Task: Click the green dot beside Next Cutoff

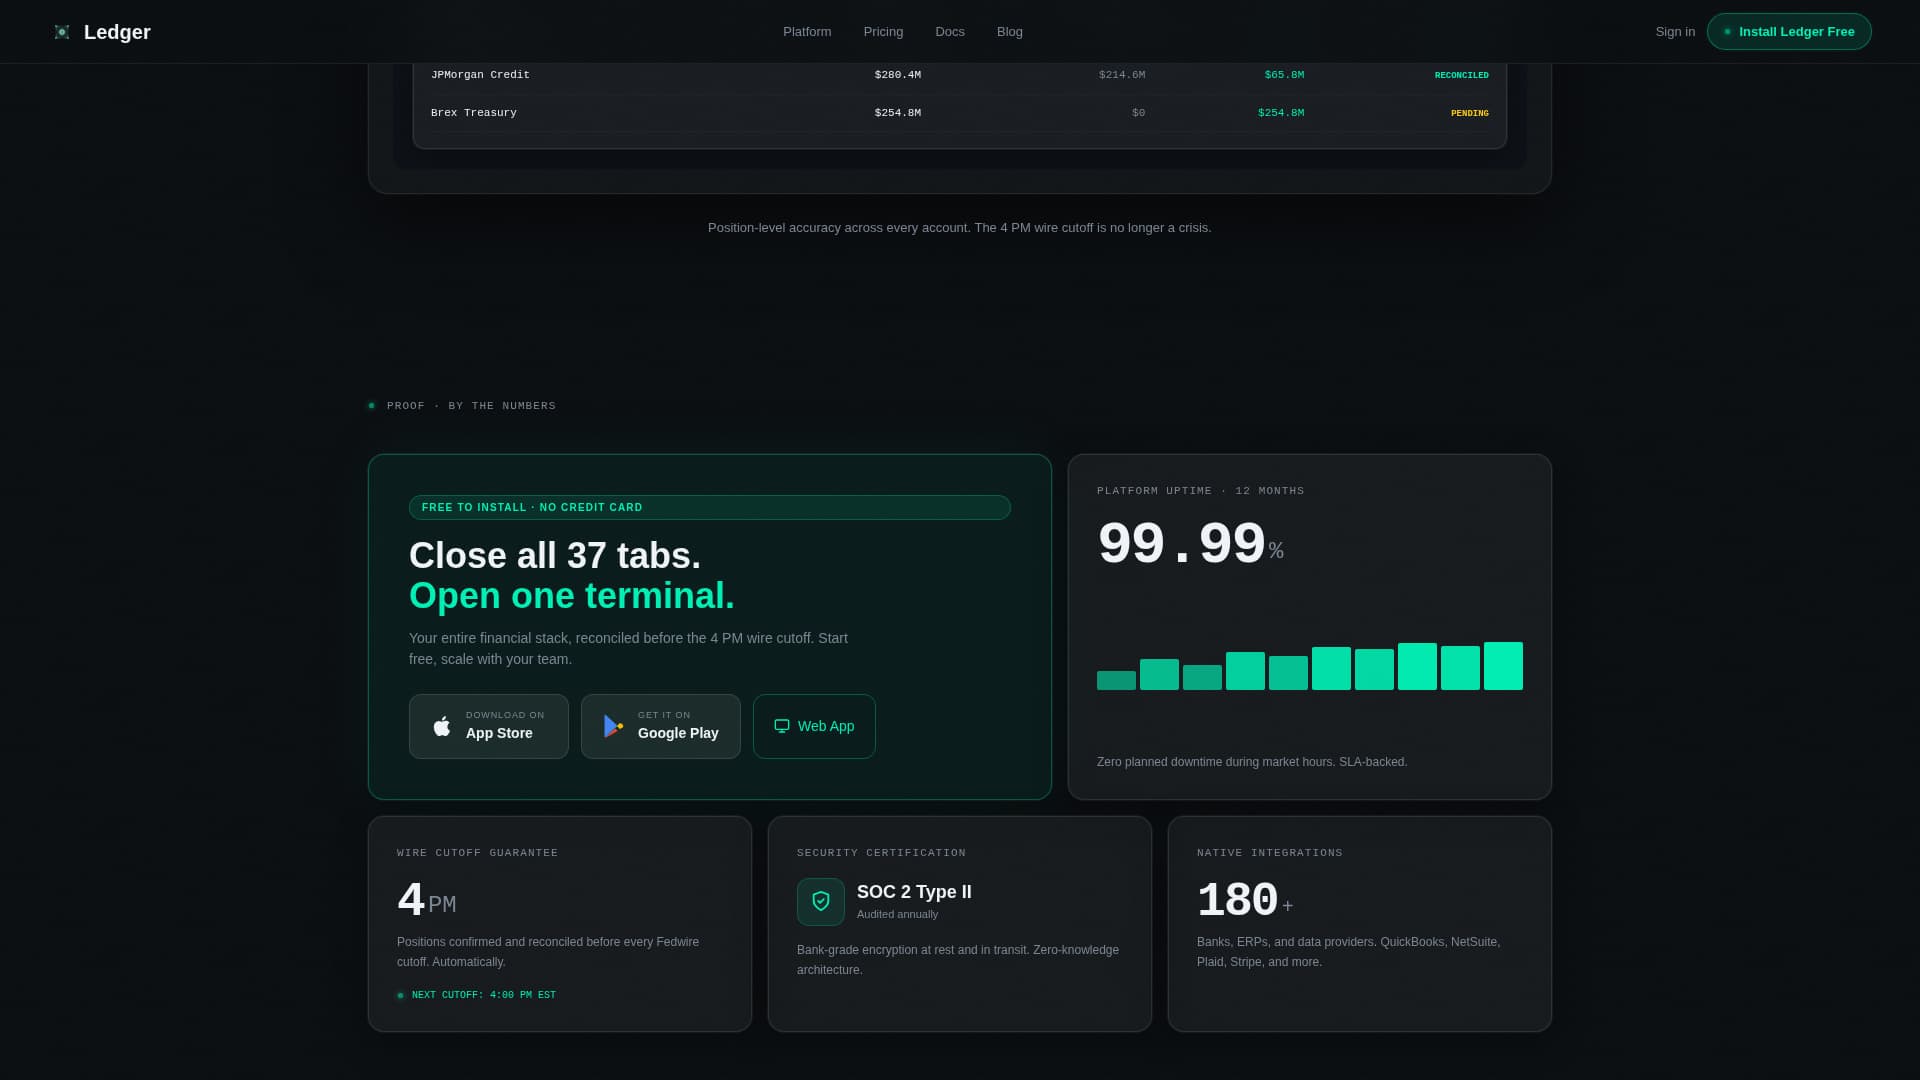Action: click(x=401, y=996)
